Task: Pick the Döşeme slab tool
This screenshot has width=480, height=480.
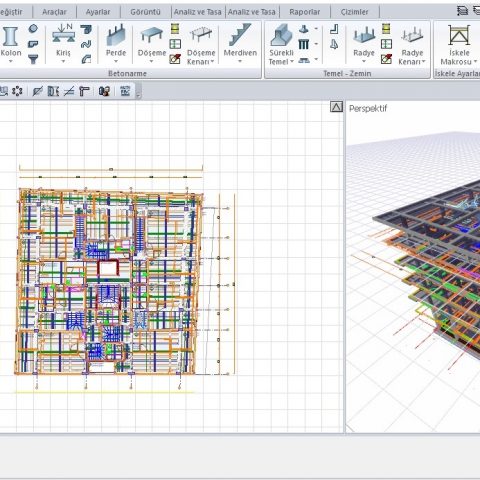Action: [152, 44]
